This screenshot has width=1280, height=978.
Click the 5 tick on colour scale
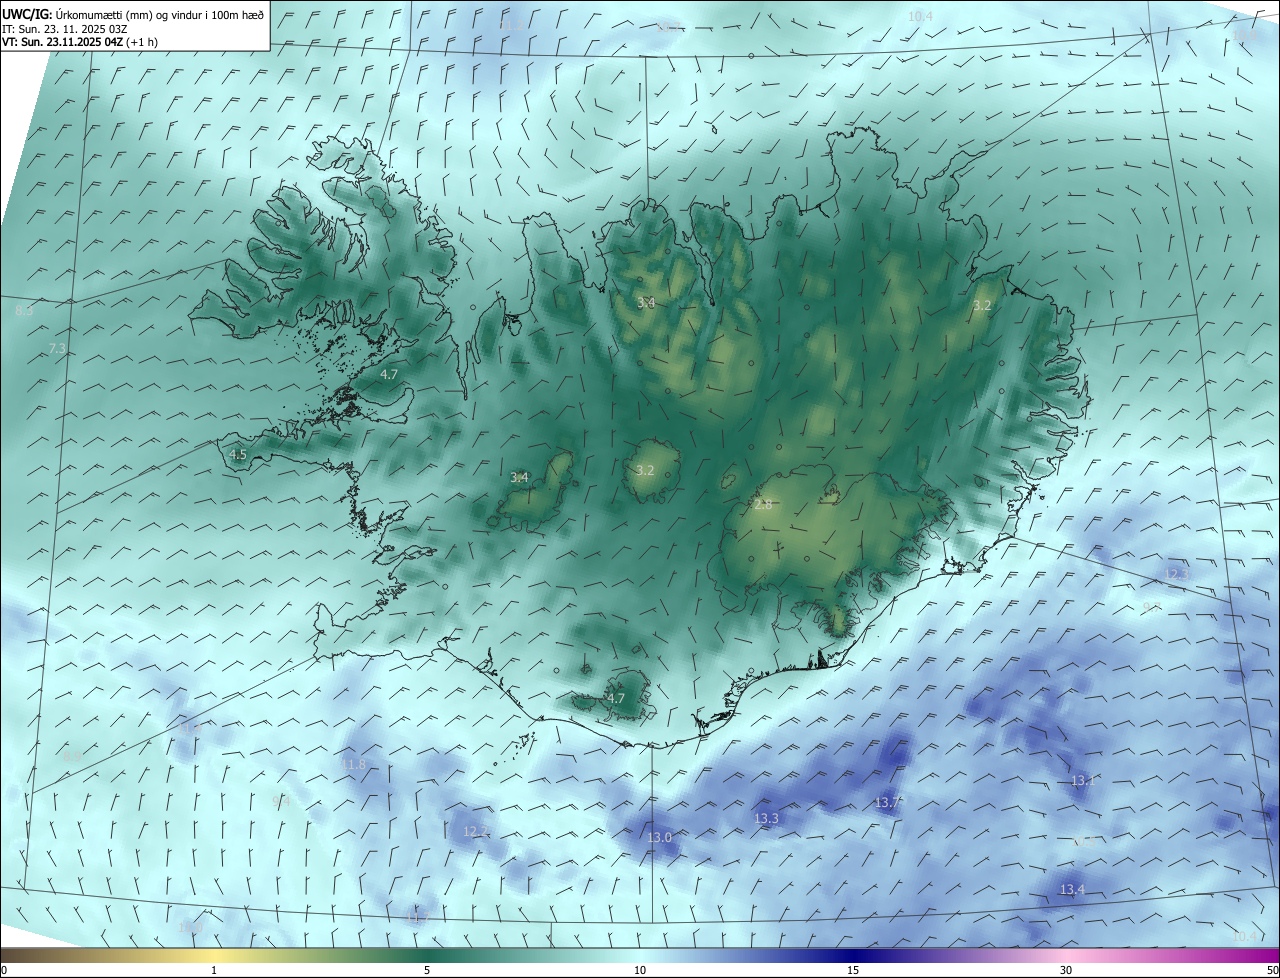(x=427, y=970)
